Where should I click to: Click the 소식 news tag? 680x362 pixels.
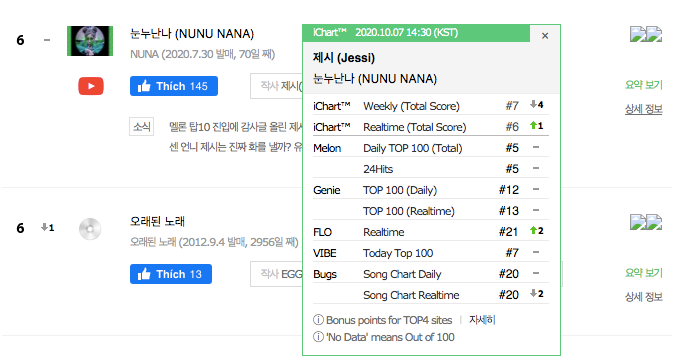pyautogui.click(x=141, y=127)
